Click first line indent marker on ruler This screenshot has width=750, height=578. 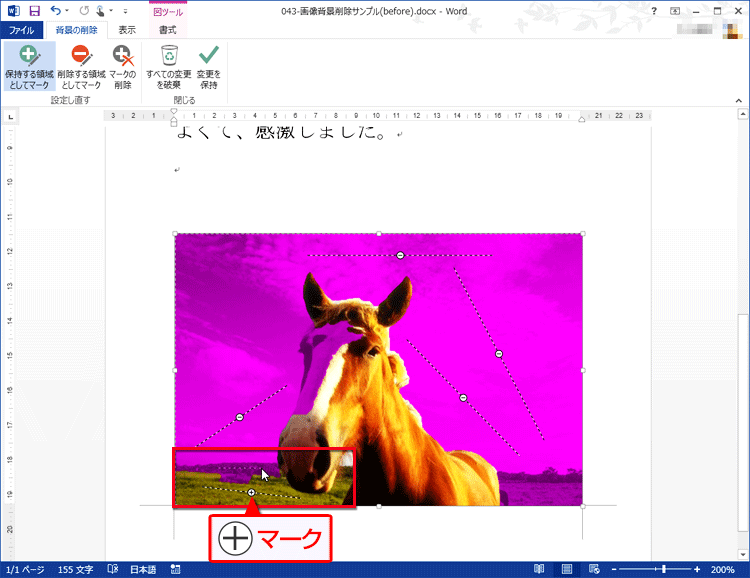tap(174, 111)
